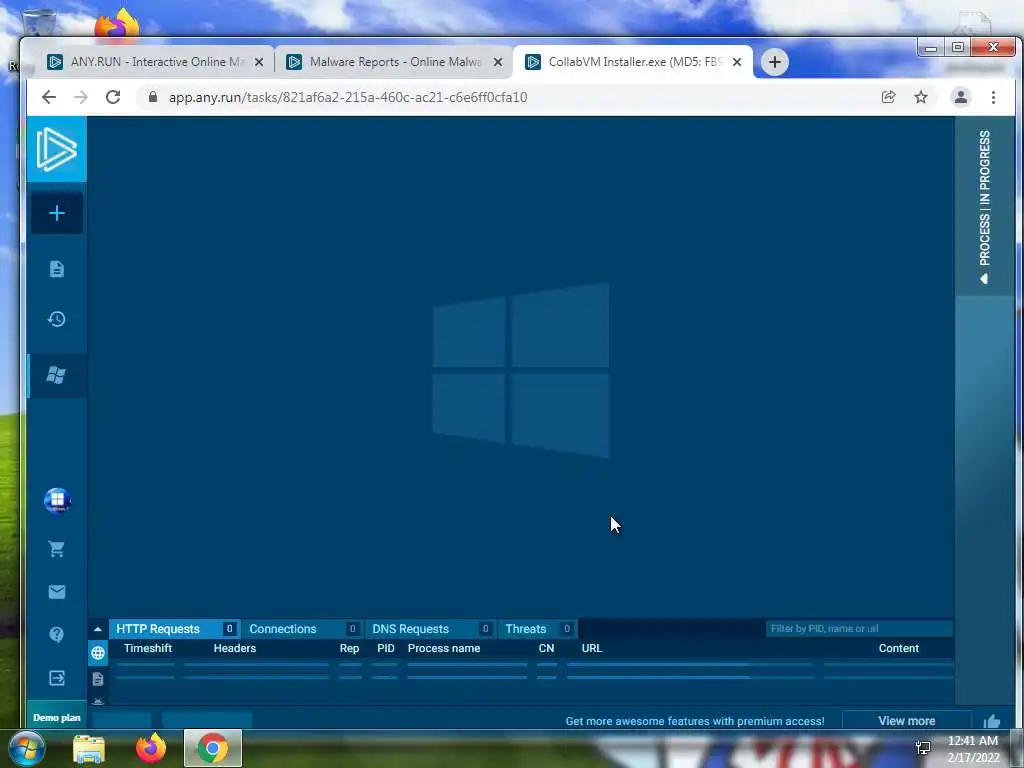
Task: Select the Windows flag icon in sidebar
Action: pyautogui.click(x=57, y=375)
